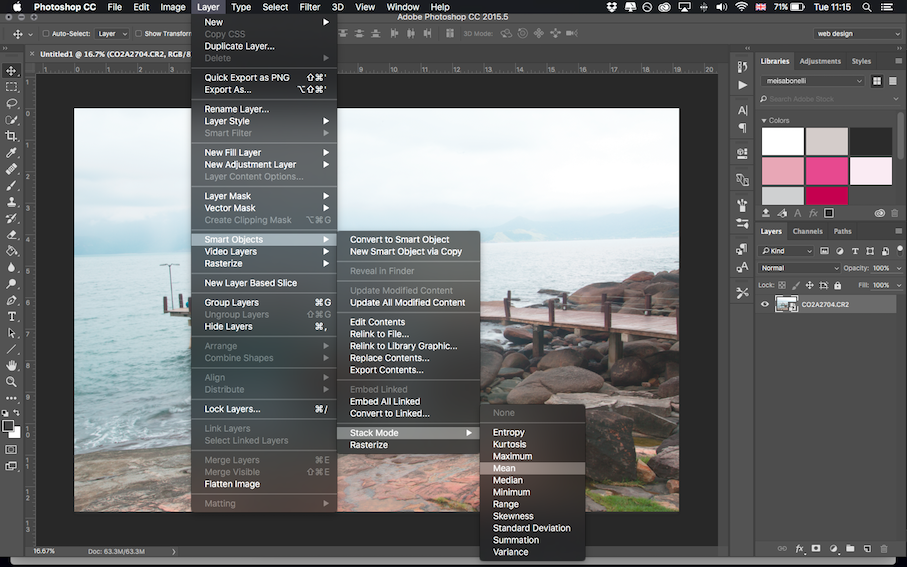Viewport: 907px width, 567px height.
Task: Enable the Auto-Select checkbox
Action: coord(46,34)
